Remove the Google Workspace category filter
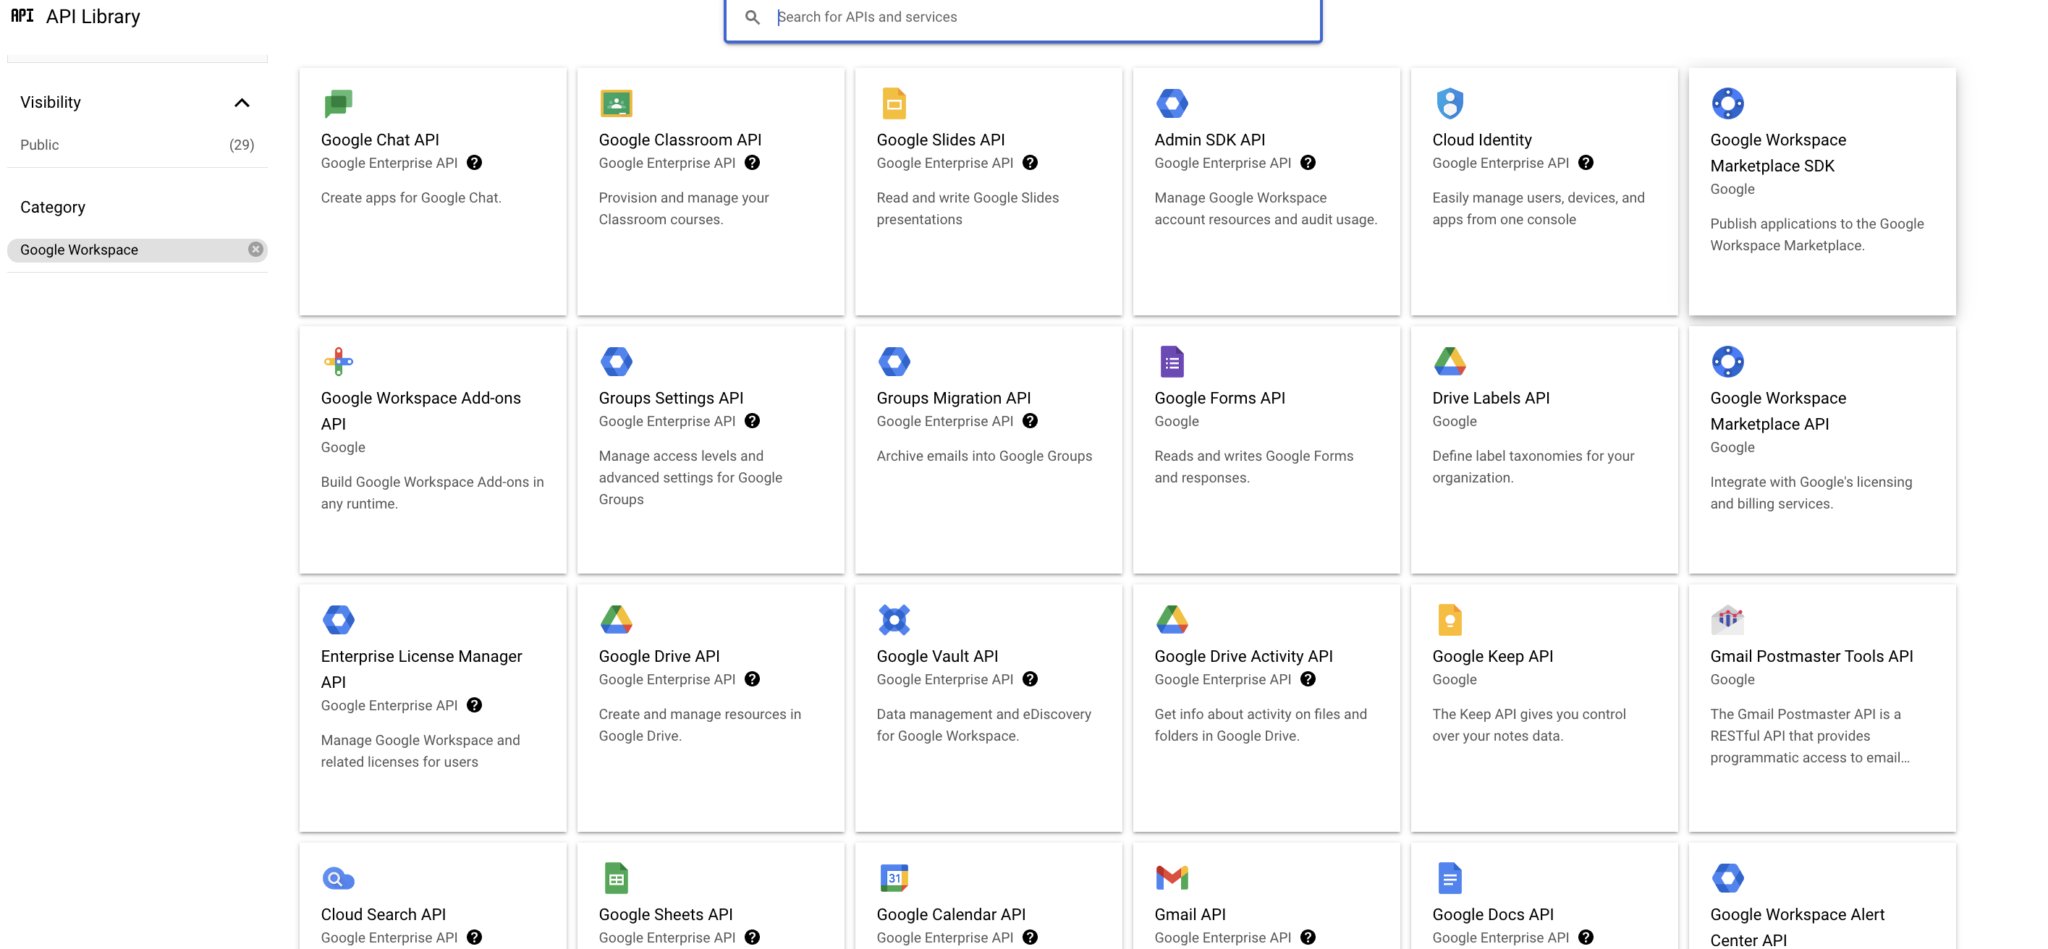The image size is (2048, 949). (x=256, y=249)
